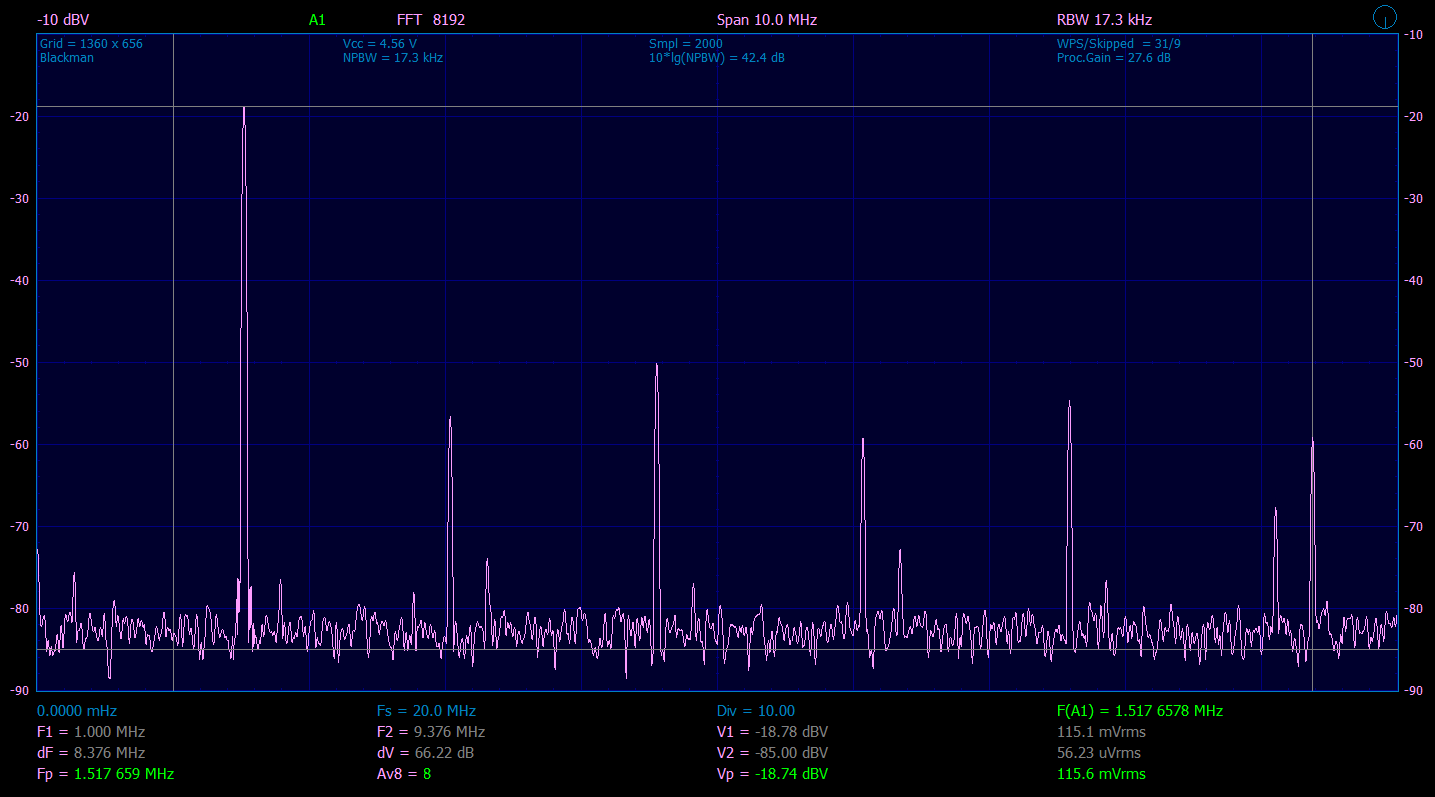Click the Smpl = 2000 readout
Image resolution: width=1435 pixels, height=797 pixels.
click(686, 44)
